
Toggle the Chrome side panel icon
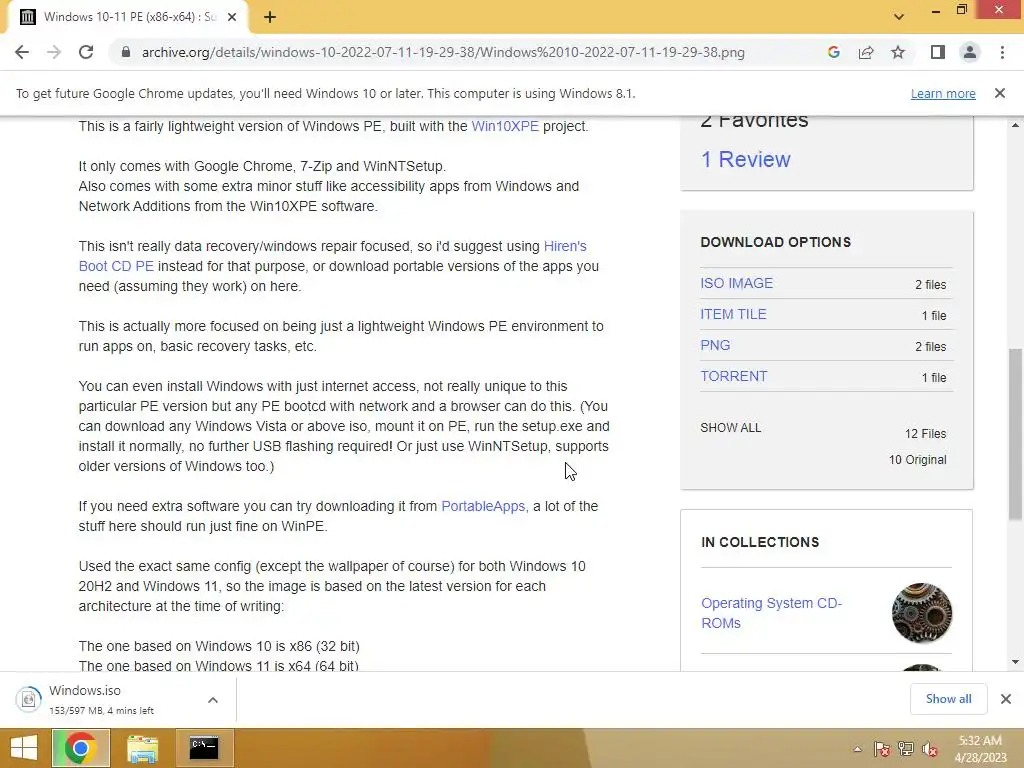pos(938,52)
